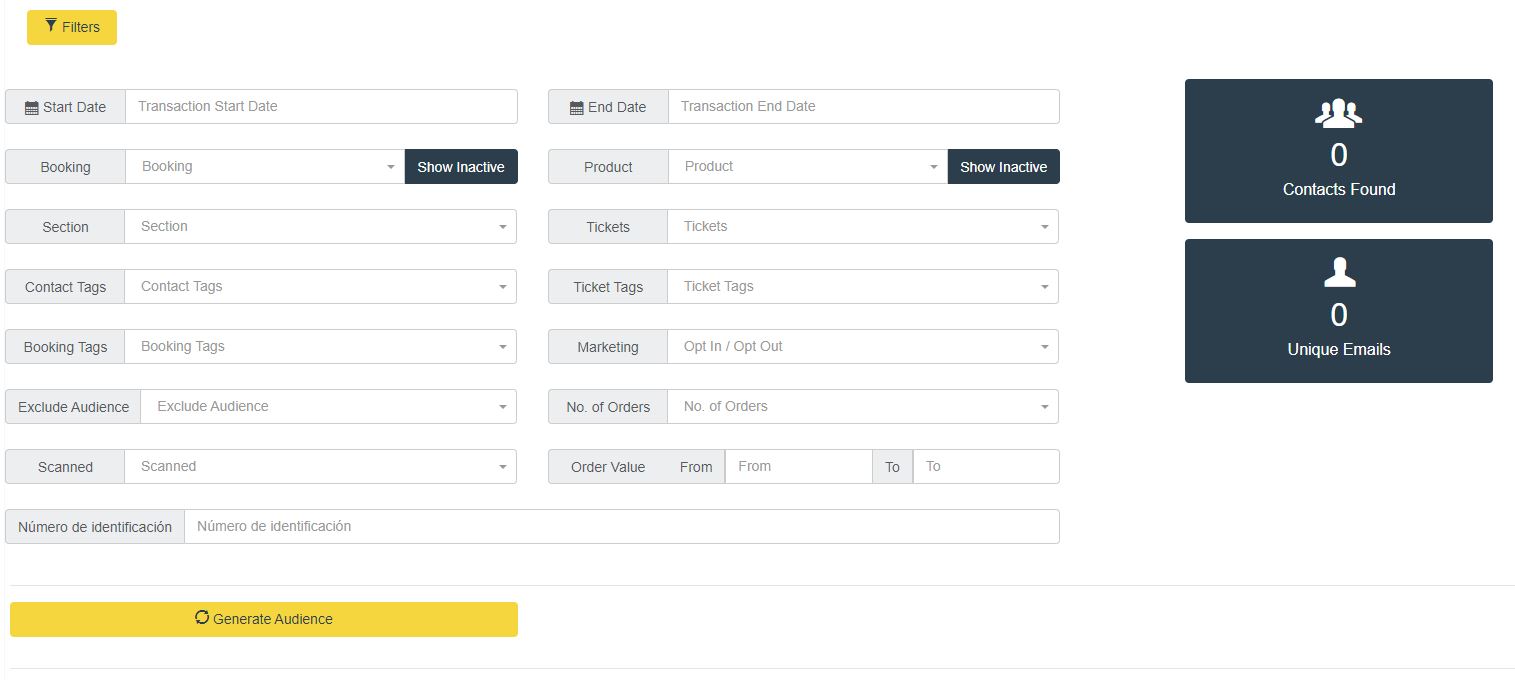The width and height of the screenshot is (1515, 680).
Task: Click the Product field label
Action: click(x=608, y=167)
